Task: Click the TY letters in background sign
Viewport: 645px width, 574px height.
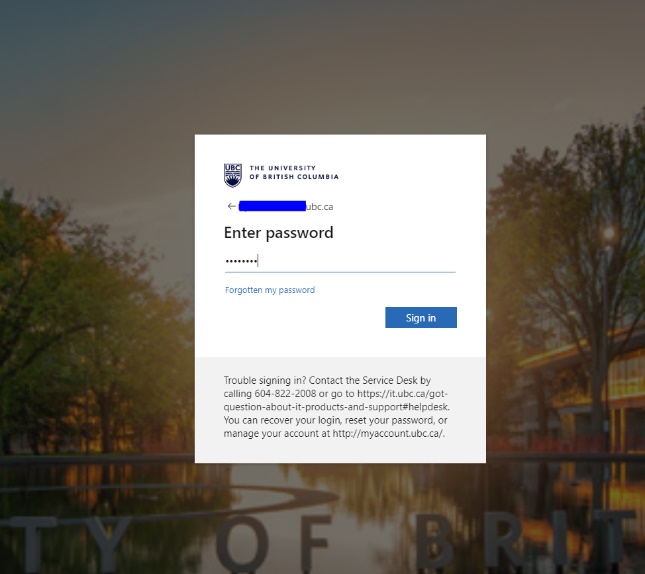Action: tap(68, 542)
